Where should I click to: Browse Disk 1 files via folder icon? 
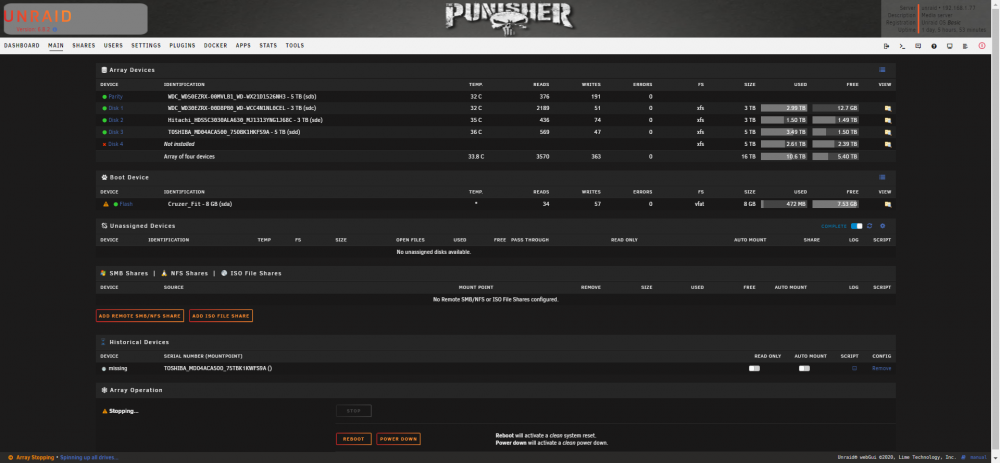(887, 108)
